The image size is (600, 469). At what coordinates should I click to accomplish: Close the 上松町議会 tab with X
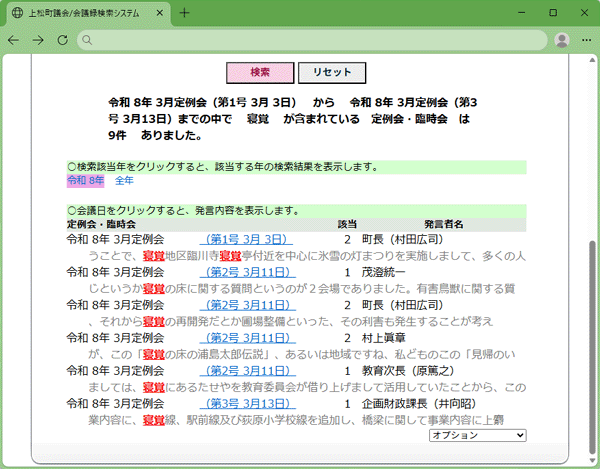pos(160,13)
